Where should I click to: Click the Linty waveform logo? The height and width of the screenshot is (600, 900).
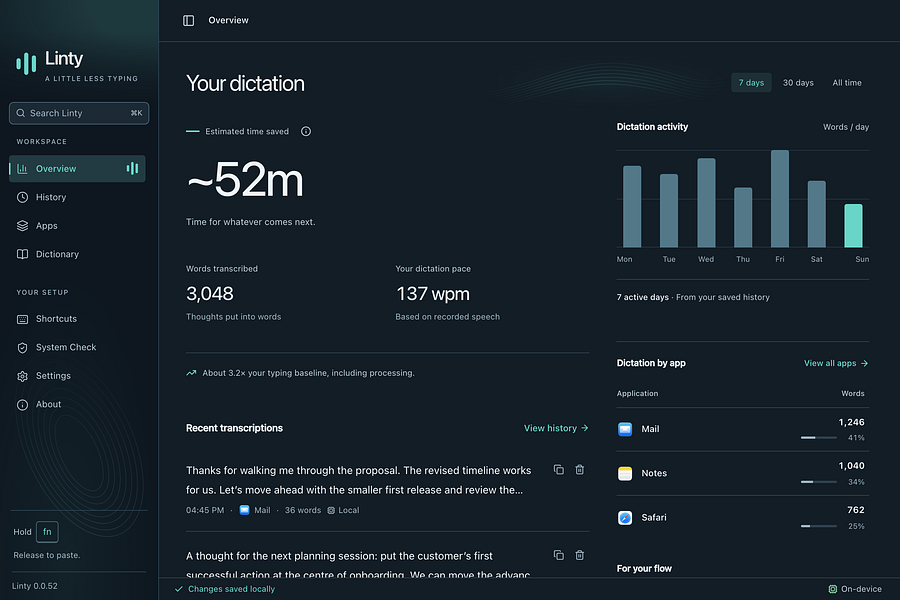tap(26, 63)
